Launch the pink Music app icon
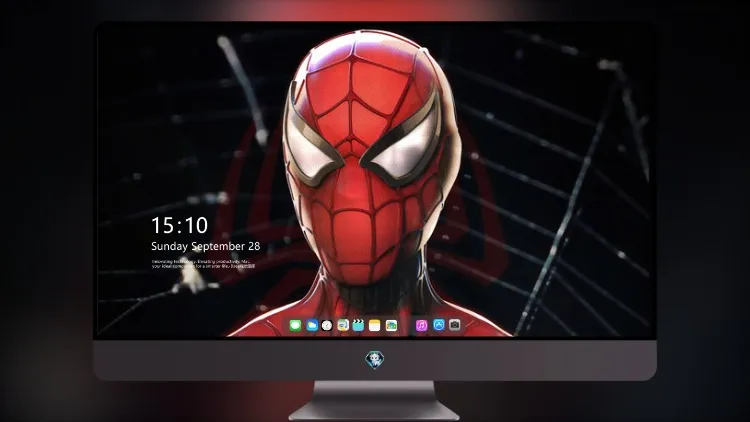Image resolution: width=750 pixels, height=422 pixels. coord(421,325)
